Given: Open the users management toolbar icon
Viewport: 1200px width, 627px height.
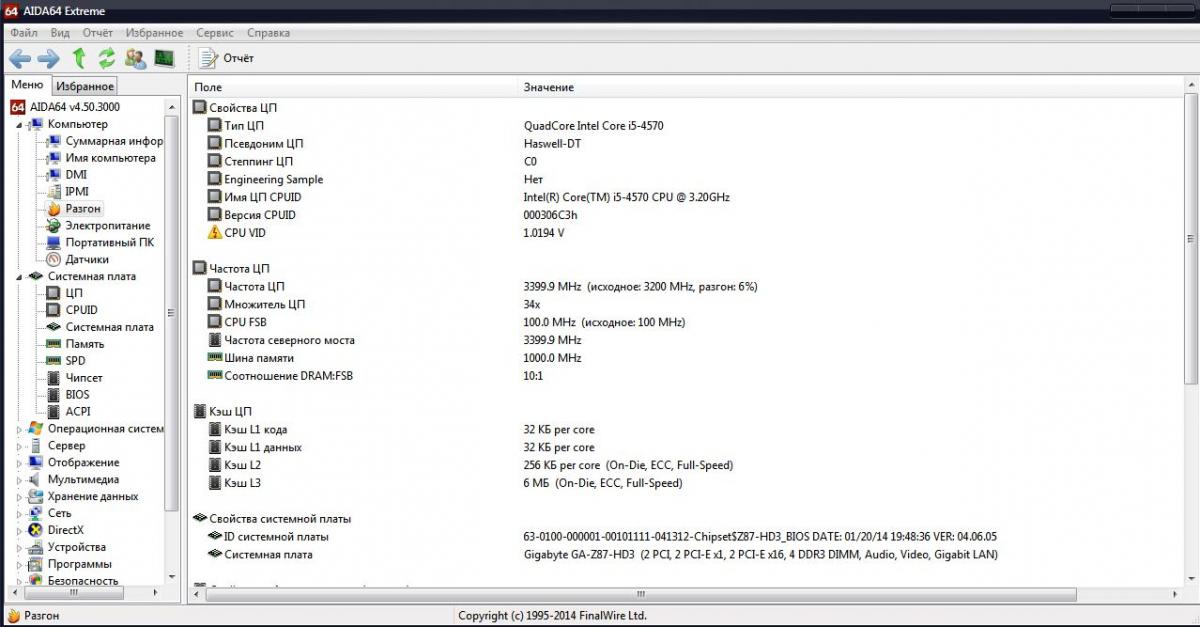Looking at the screenshot, I should [x=135, y=58].
